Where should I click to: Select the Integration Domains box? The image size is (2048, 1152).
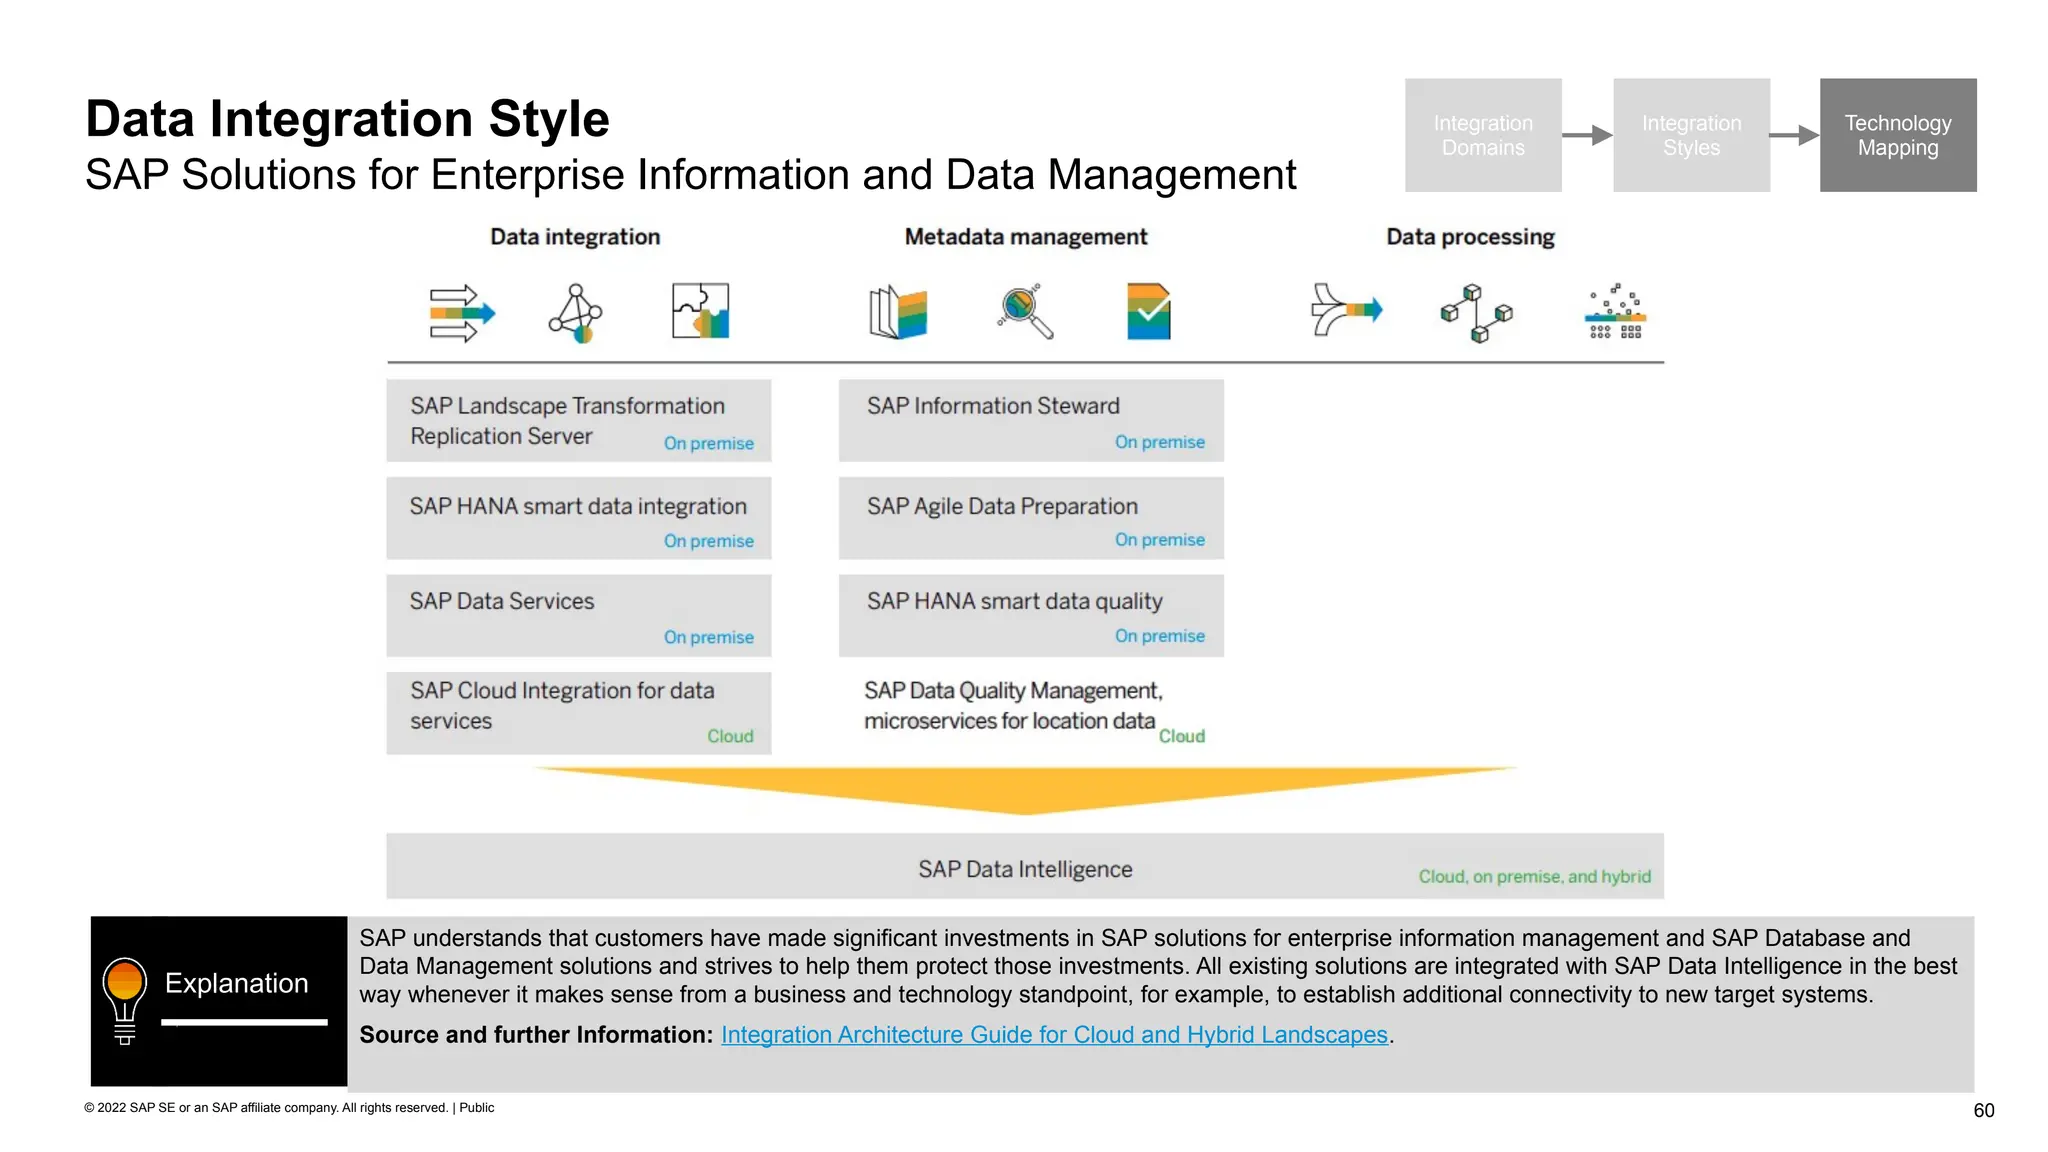(x=1483, y=135)
